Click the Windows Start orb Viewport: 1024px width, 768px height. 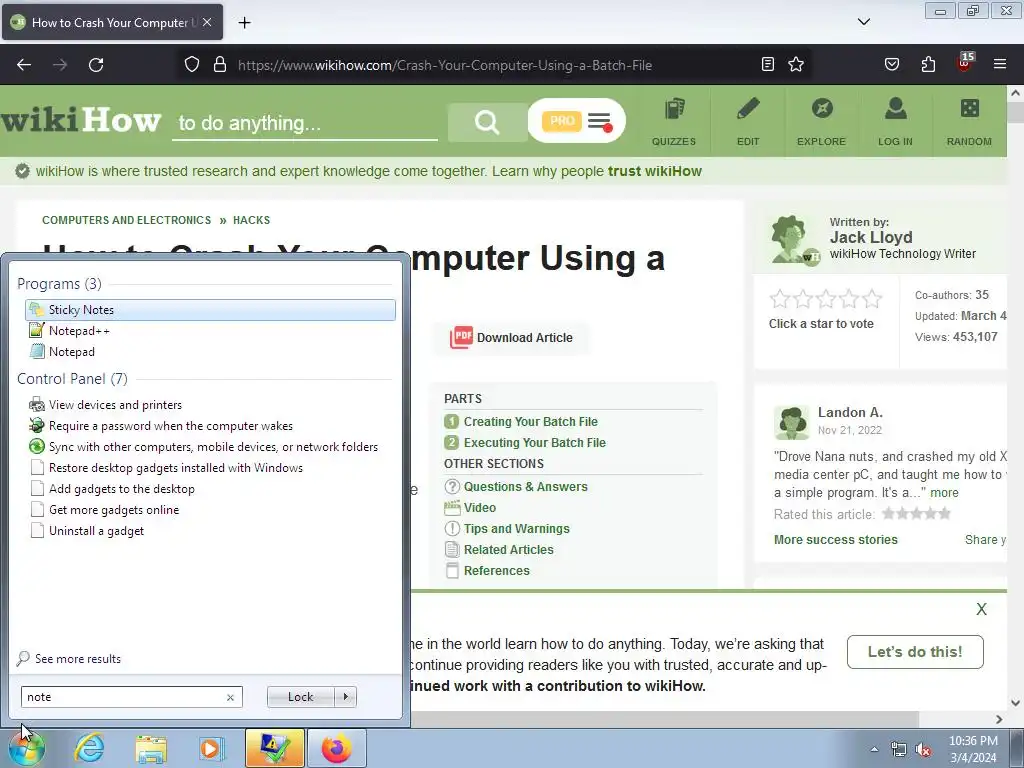pos(27,748)
